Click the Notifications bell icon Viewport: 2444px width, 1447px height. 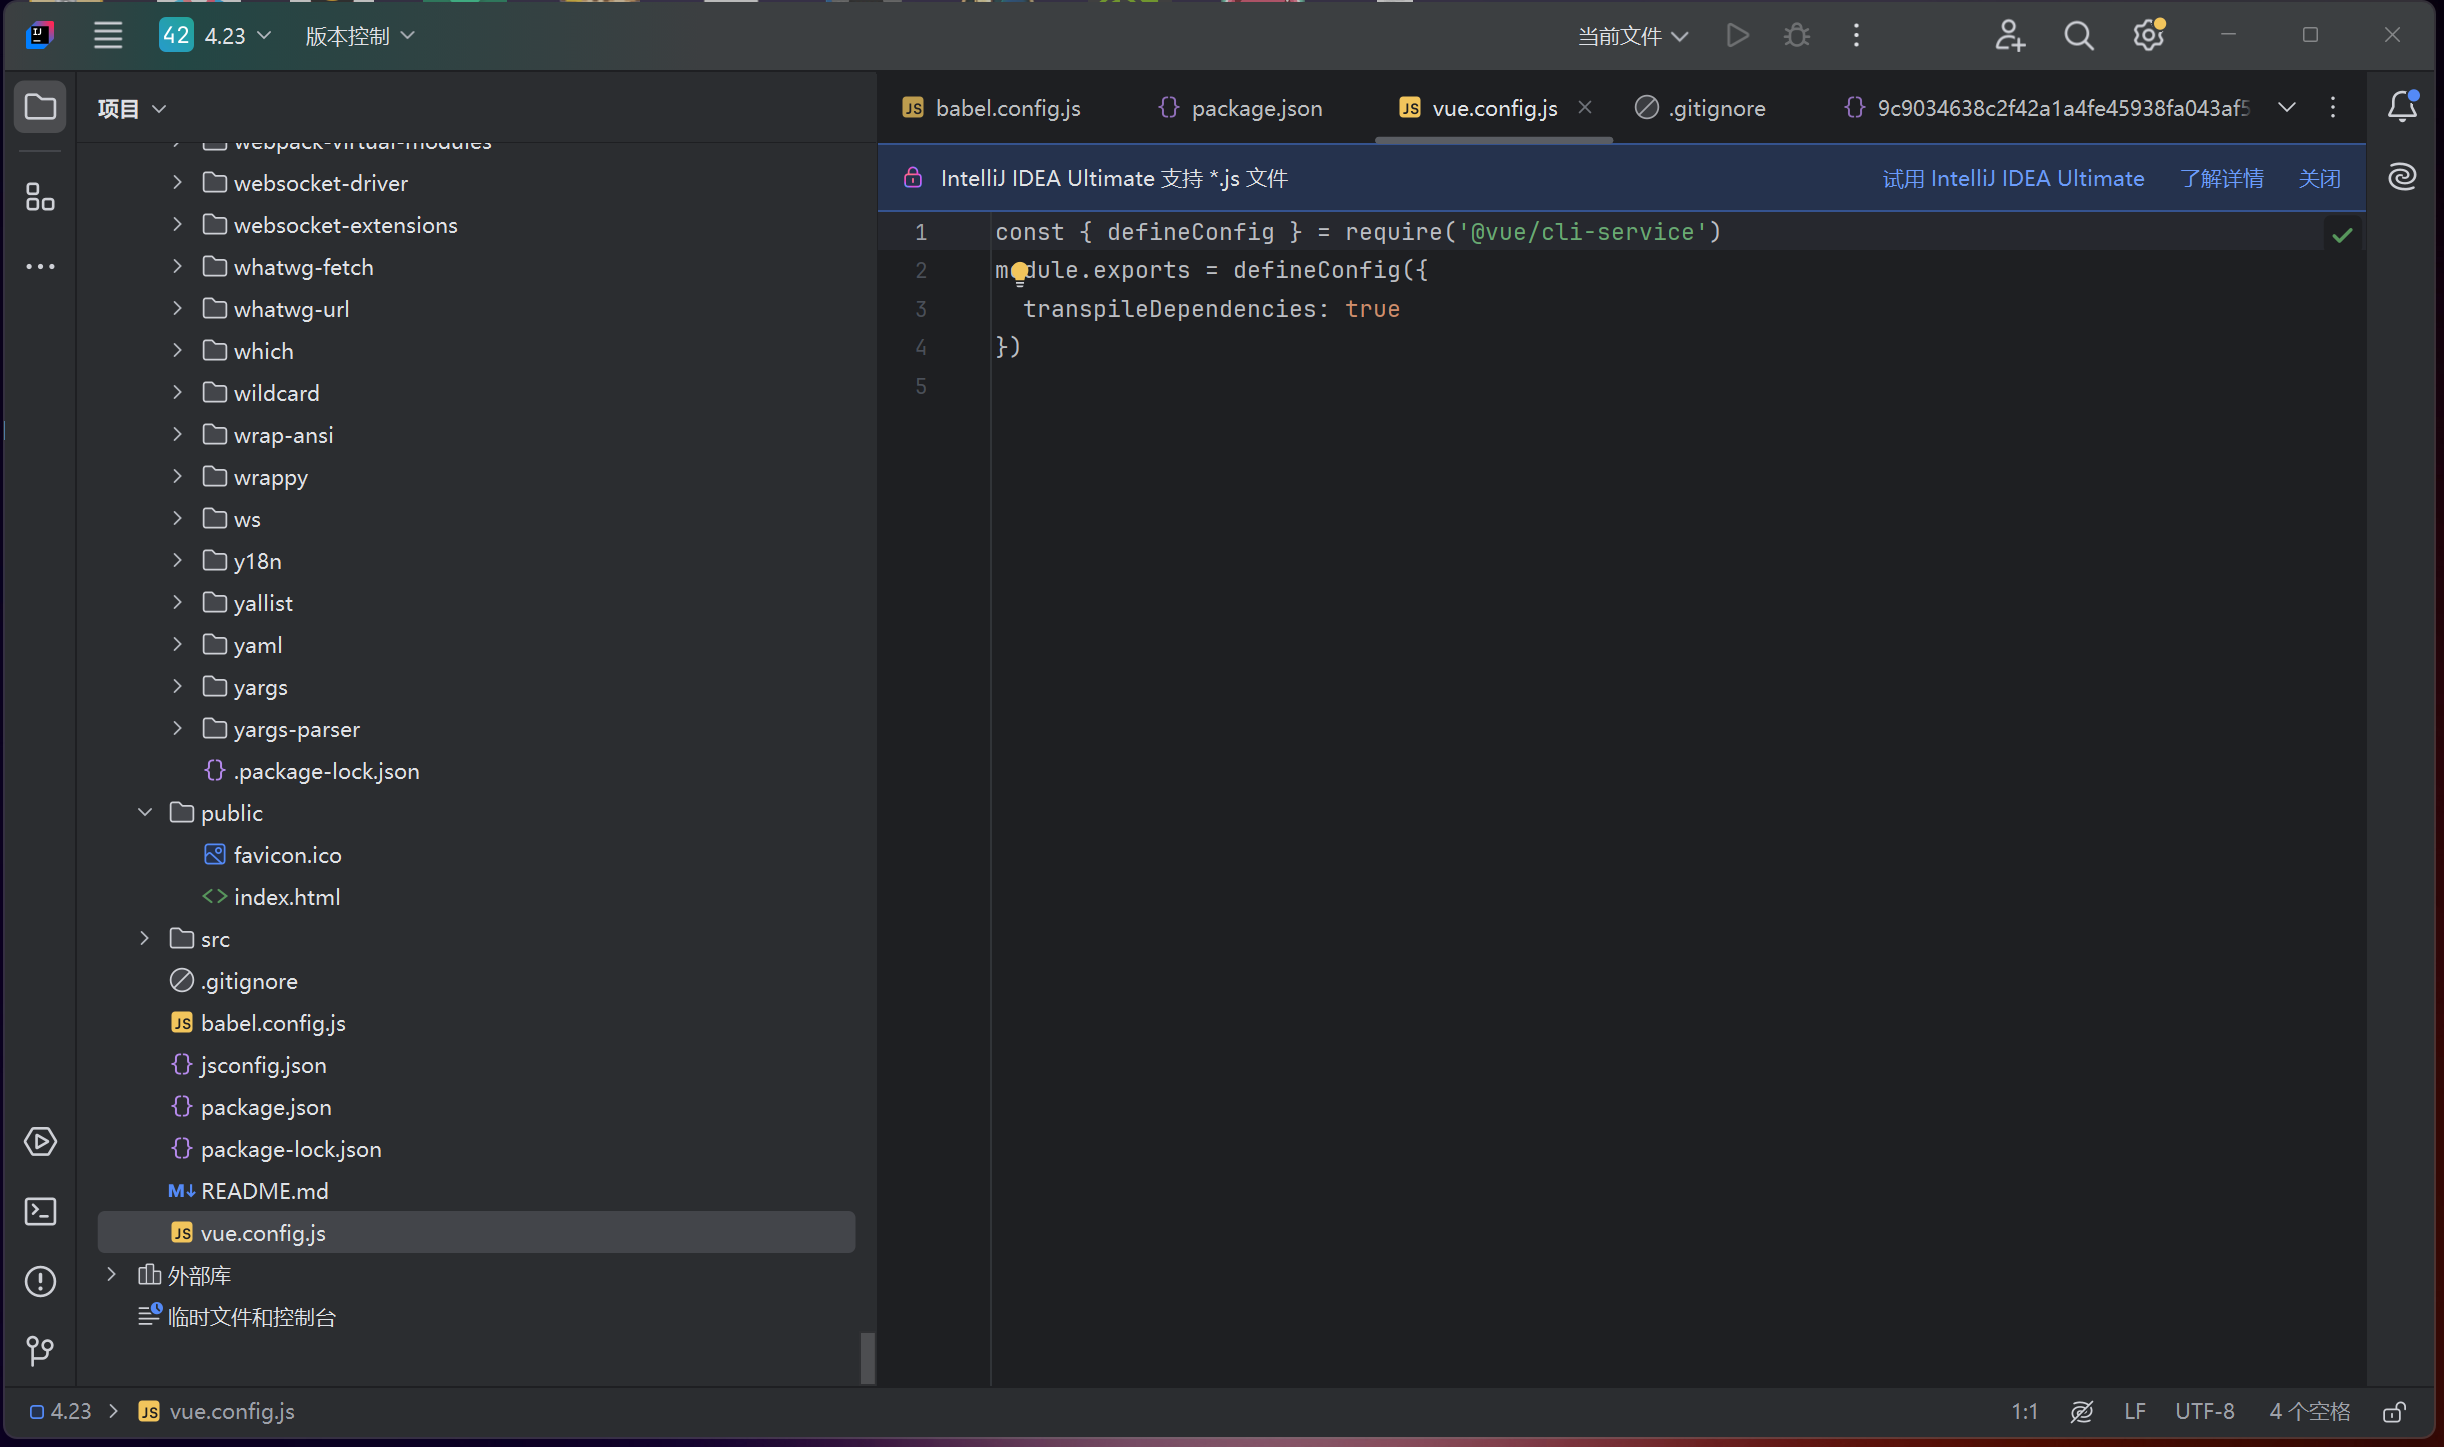[2402, 107]
